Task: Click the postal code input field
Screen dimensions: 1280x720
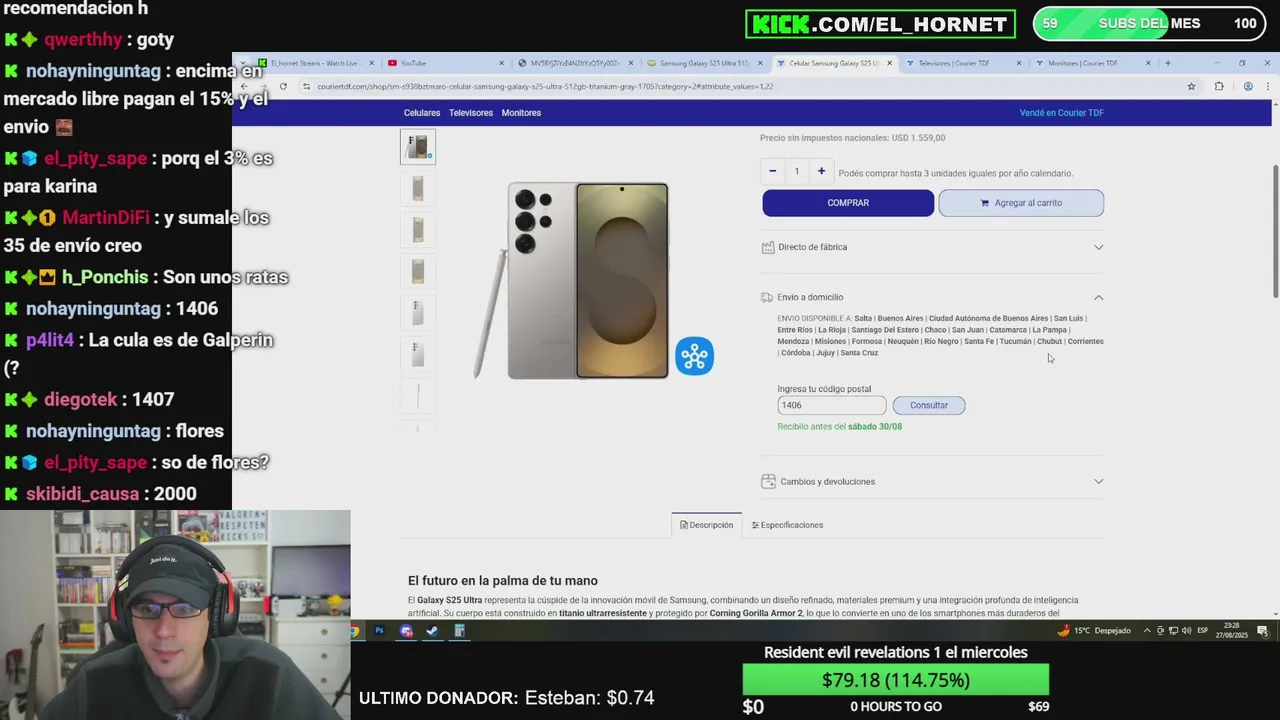Action: click(832, 405)
